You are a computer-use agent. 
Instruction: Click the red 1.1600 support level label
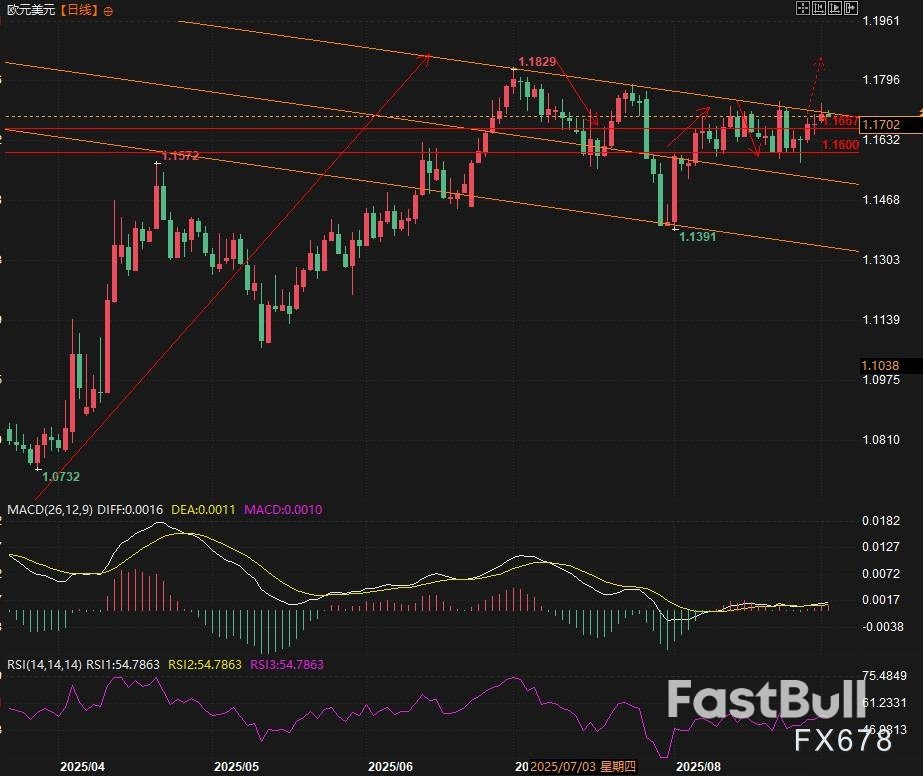pyautogui.click(x=838, y=146)
